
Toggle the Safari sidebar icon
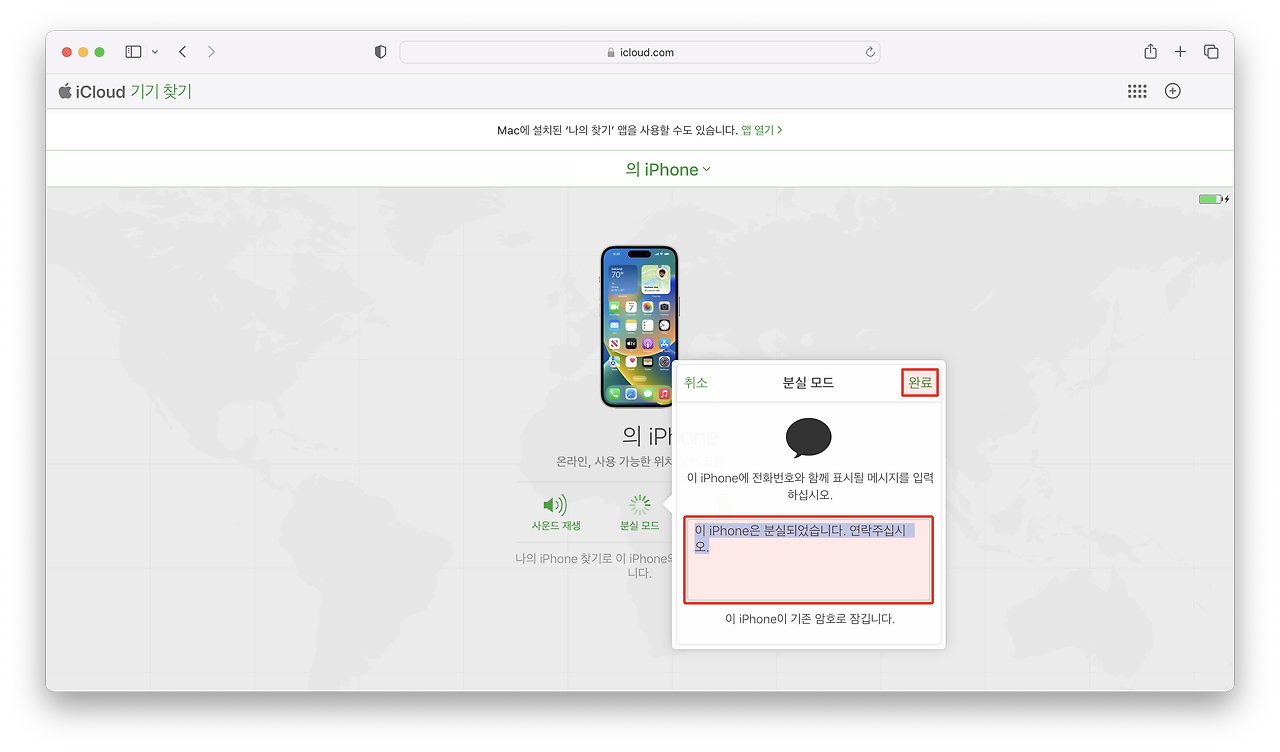click(x=133, y=52)
